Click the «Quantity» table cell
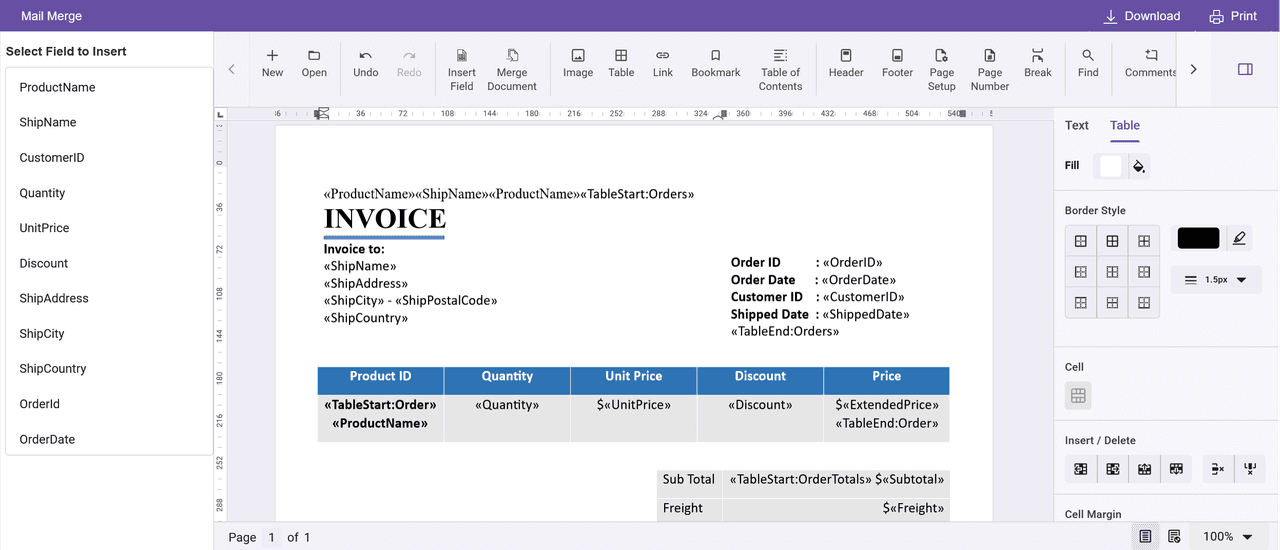The image size is (1280, 550). coord(507,418)
